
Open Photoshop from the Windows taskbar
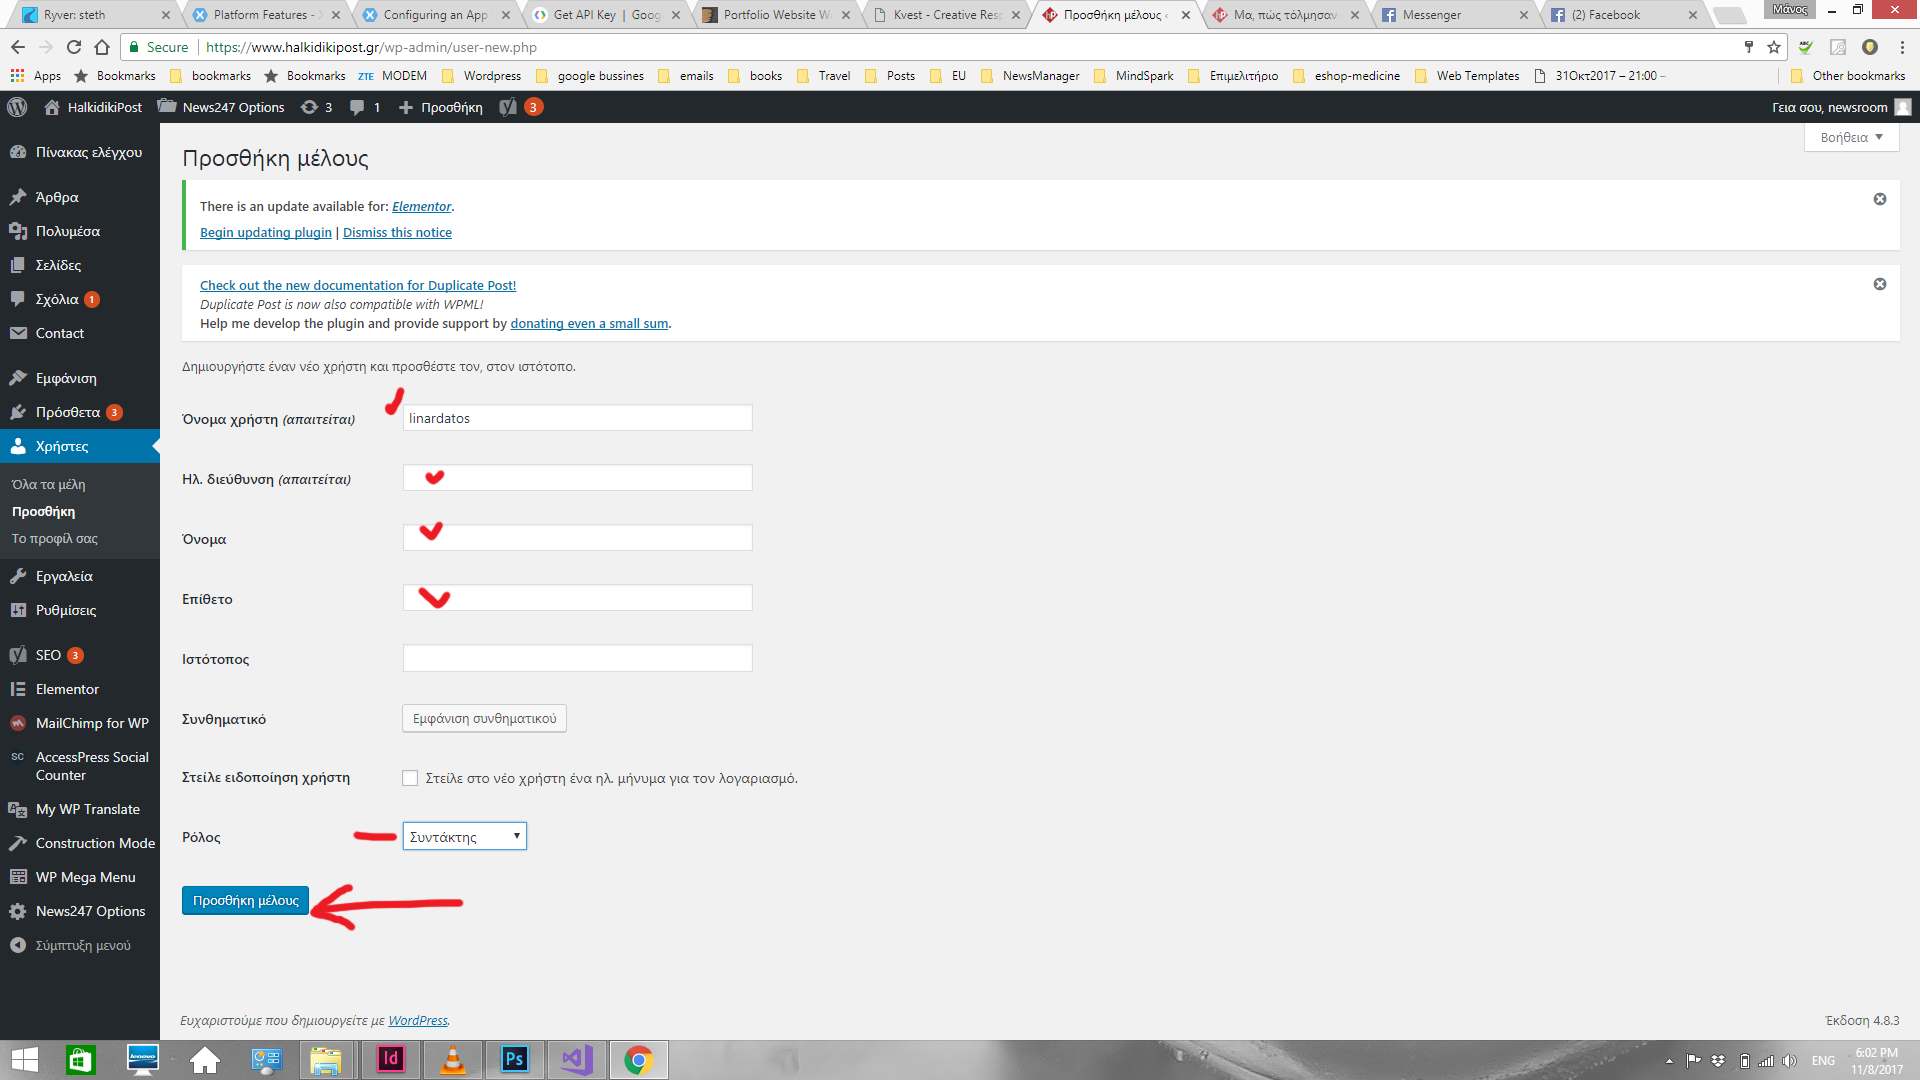click(x=514, y=1059)
